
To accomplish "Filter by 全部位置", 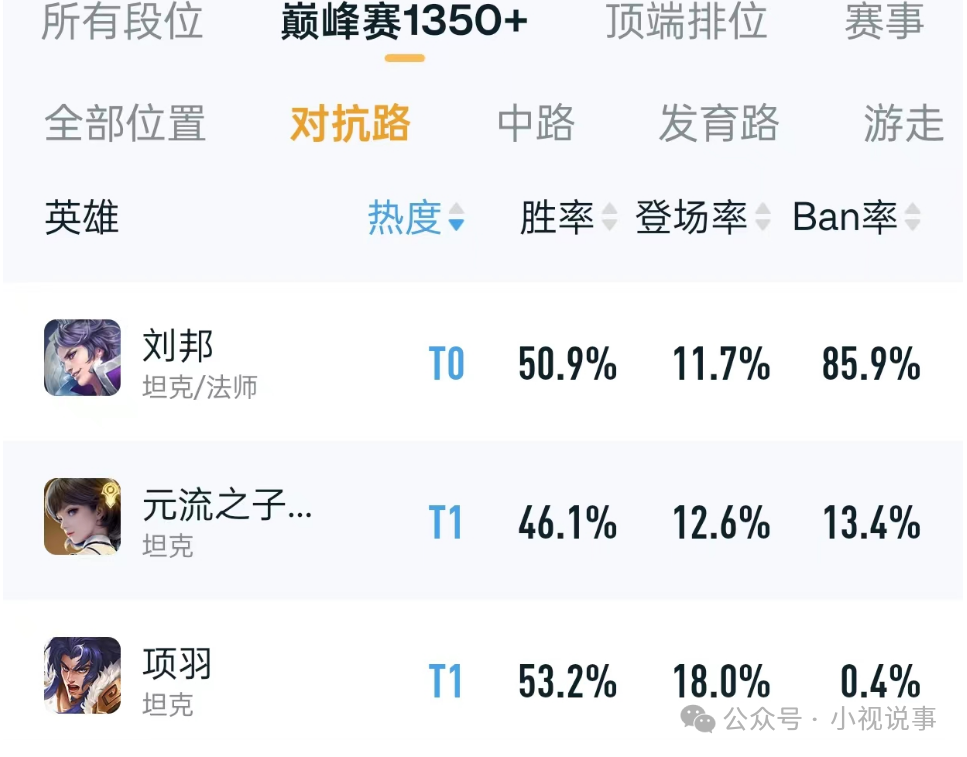I will coord(125,123).
